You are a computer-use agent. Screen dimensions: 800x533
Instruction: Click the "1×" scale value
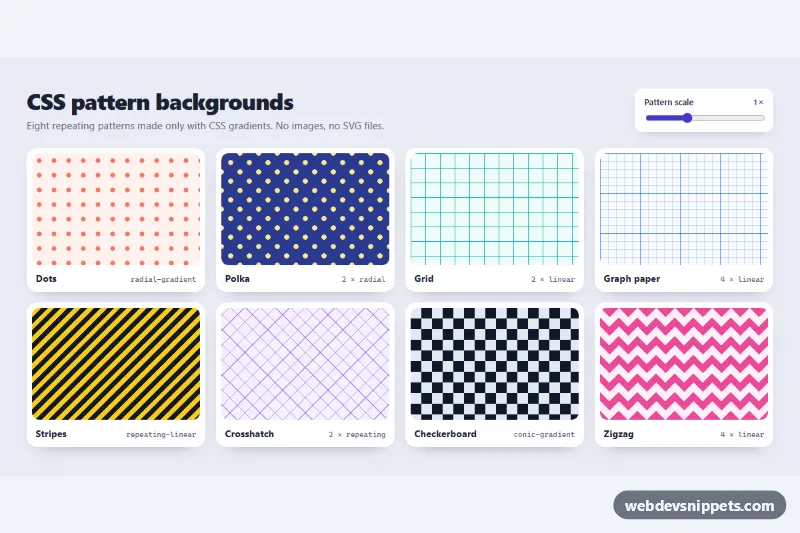click(759, 102)
